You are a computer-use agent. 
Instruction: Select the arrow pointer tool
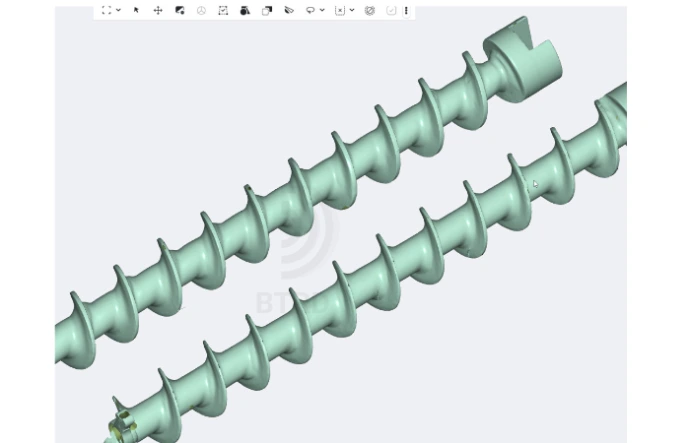136,10
